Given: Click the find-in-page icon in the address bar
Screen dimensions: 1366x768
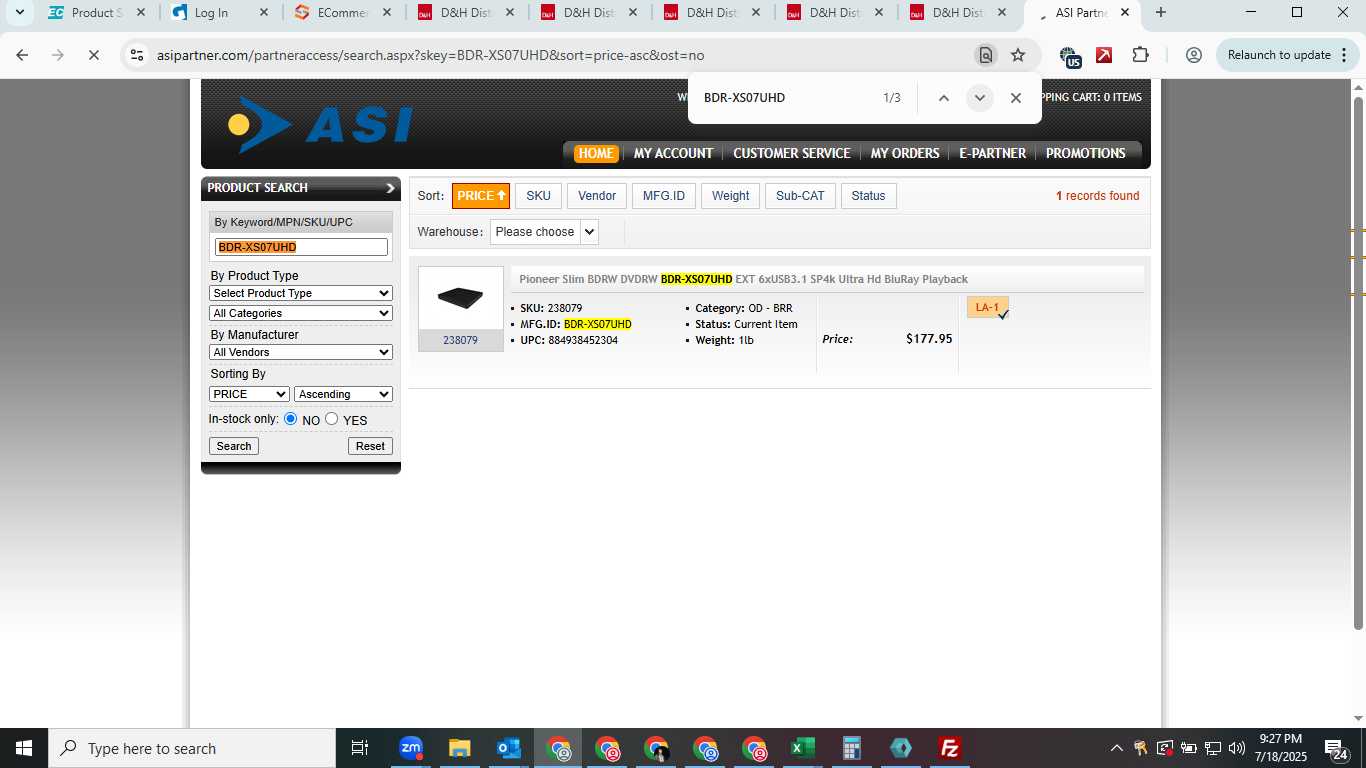Looking at the screenshot, I should [986, 55].
